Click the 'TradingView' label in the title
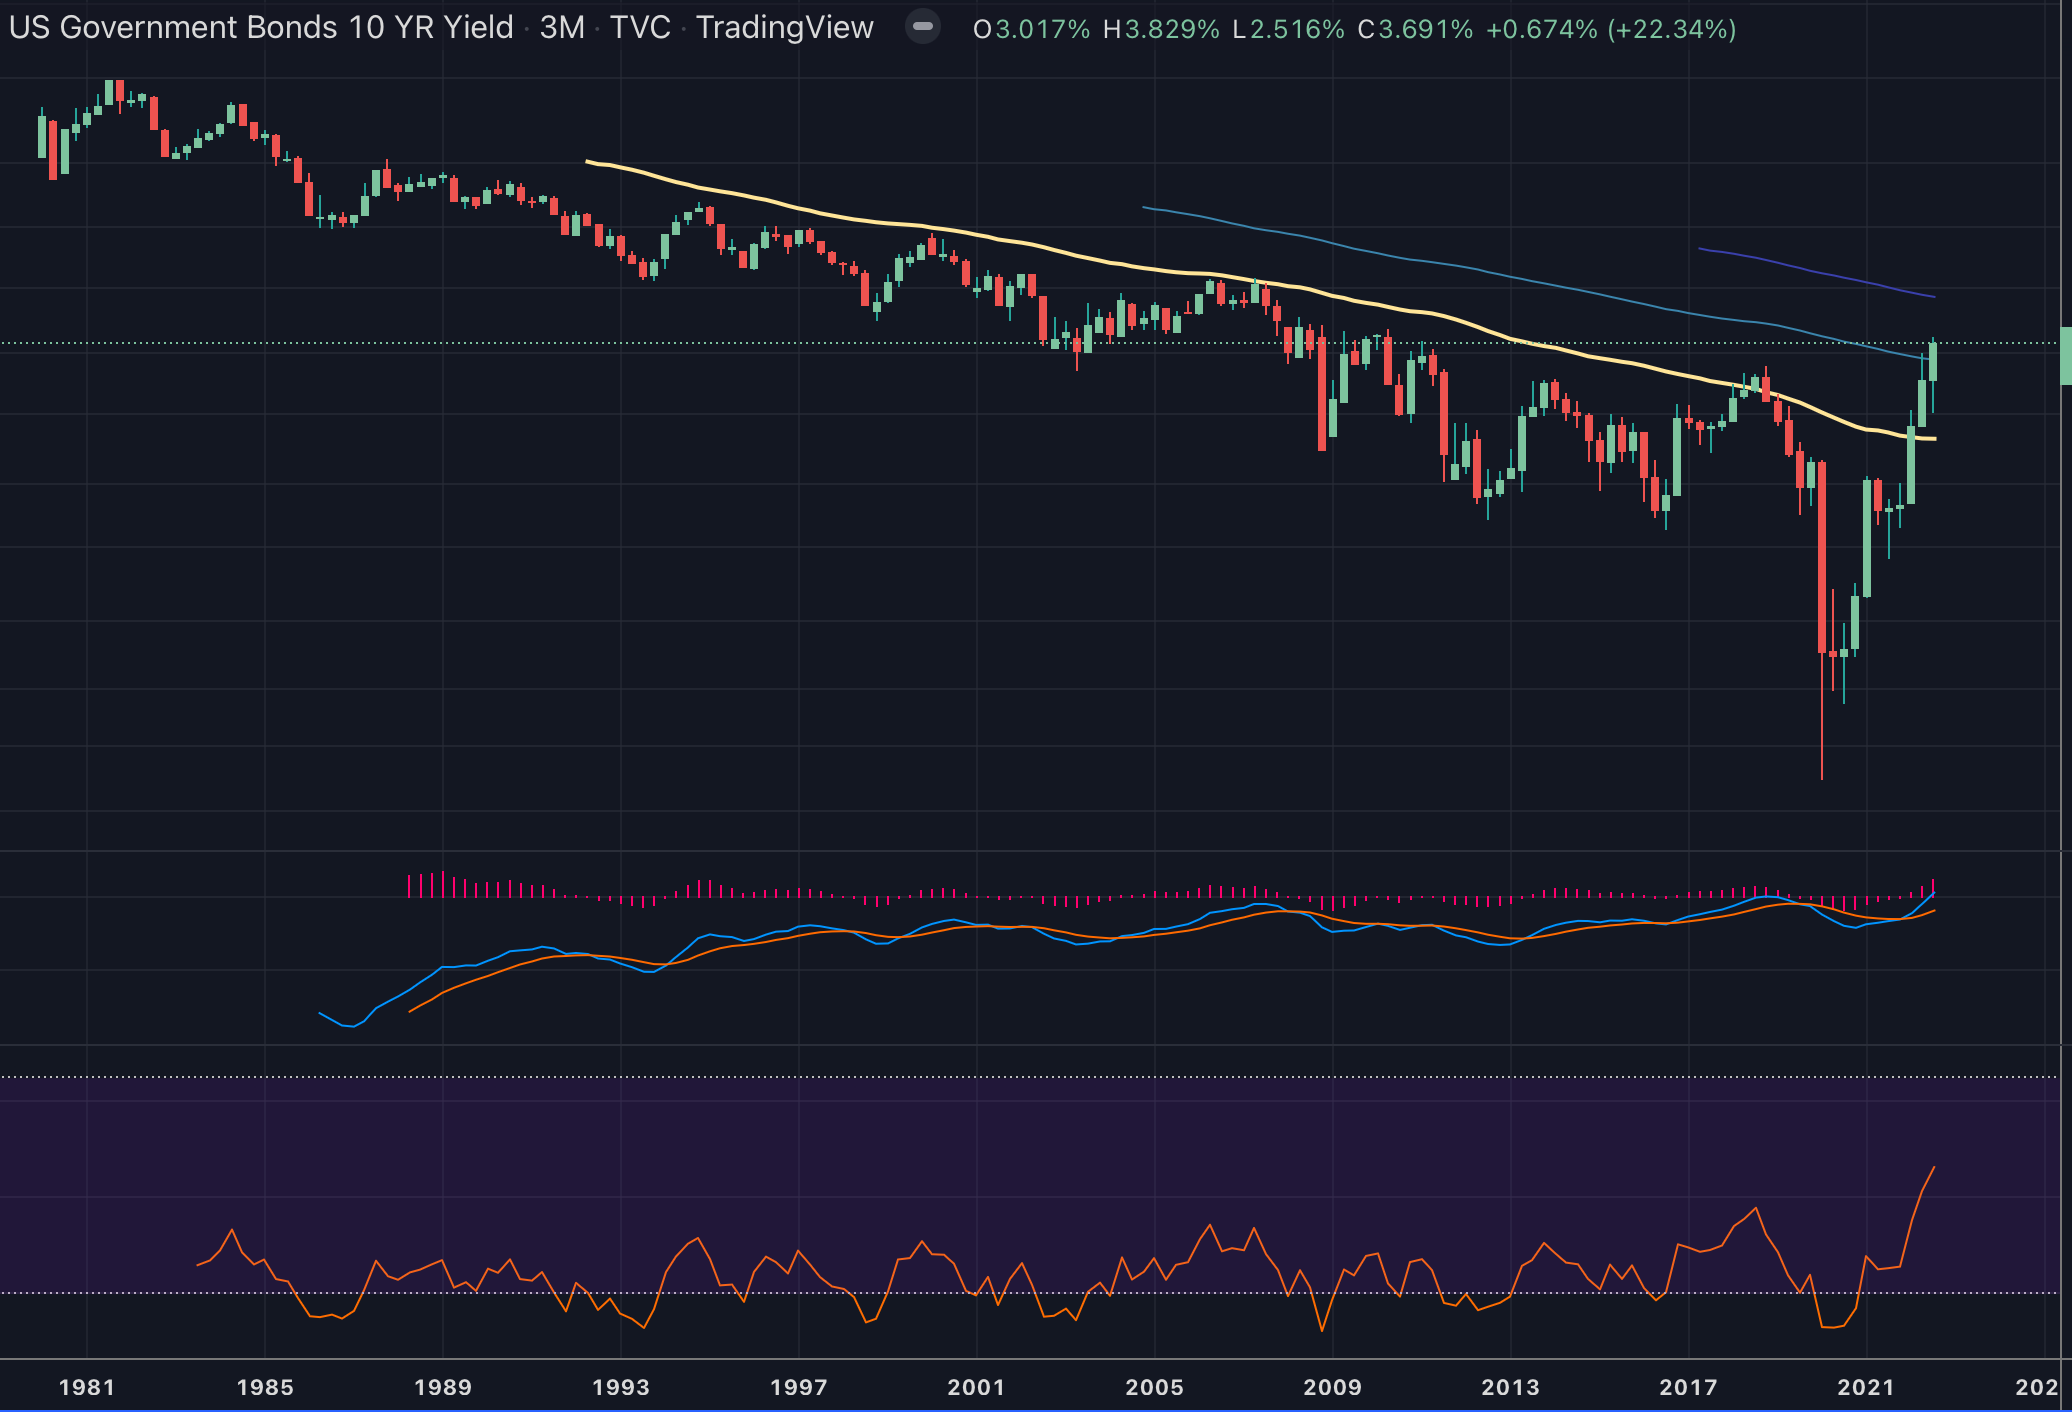Image resolution: width=2072 pixels, height=1412 pixels. click(785, 28)
